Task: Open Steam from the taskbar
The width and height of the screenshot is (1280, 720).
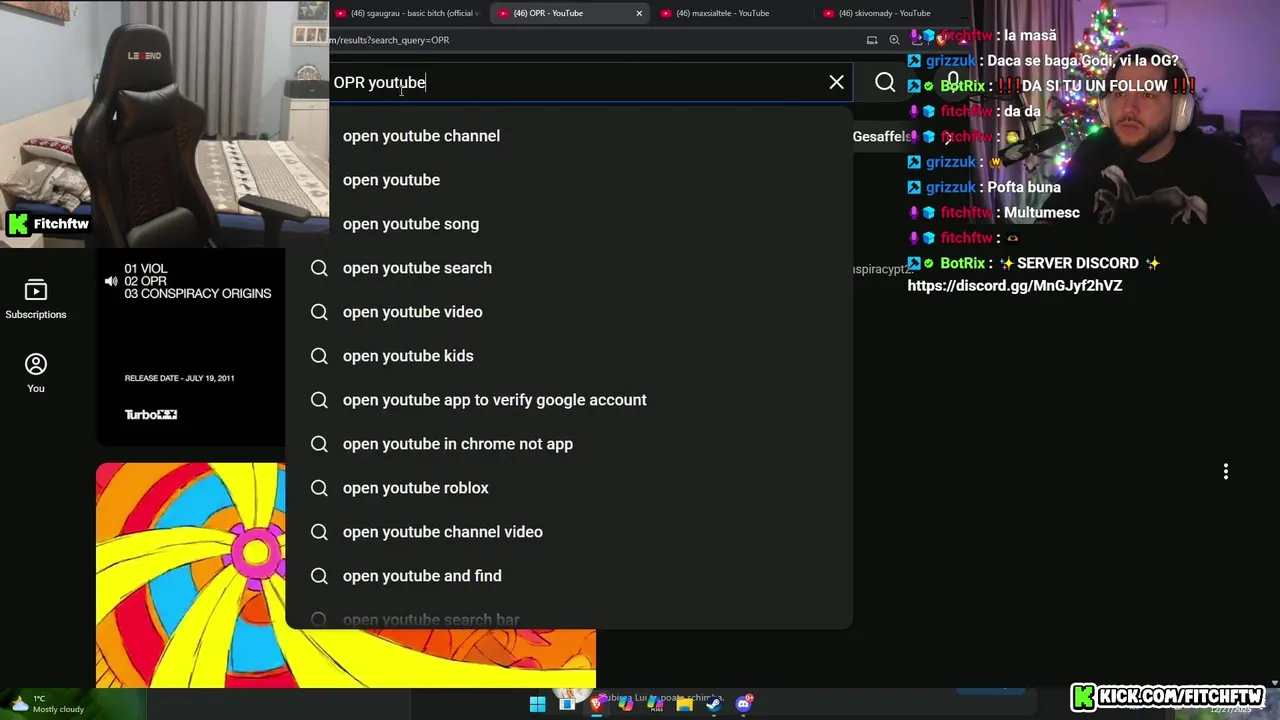Action: 713,704
